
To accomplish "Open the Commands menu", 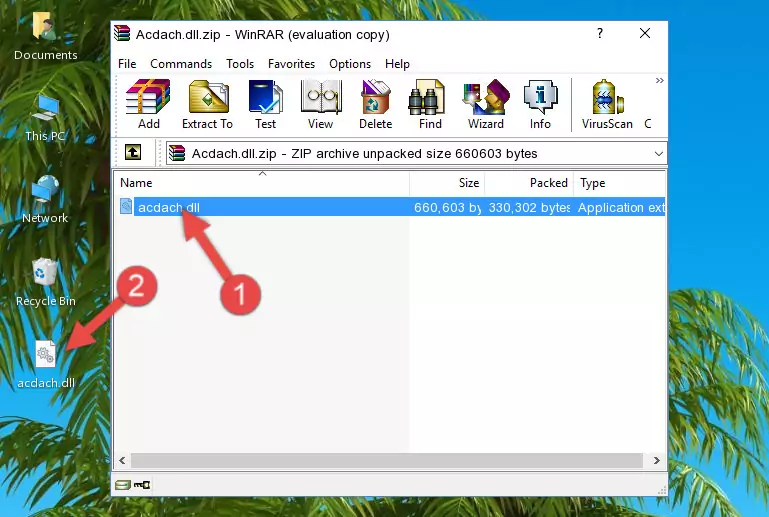I will pos(181,64).
